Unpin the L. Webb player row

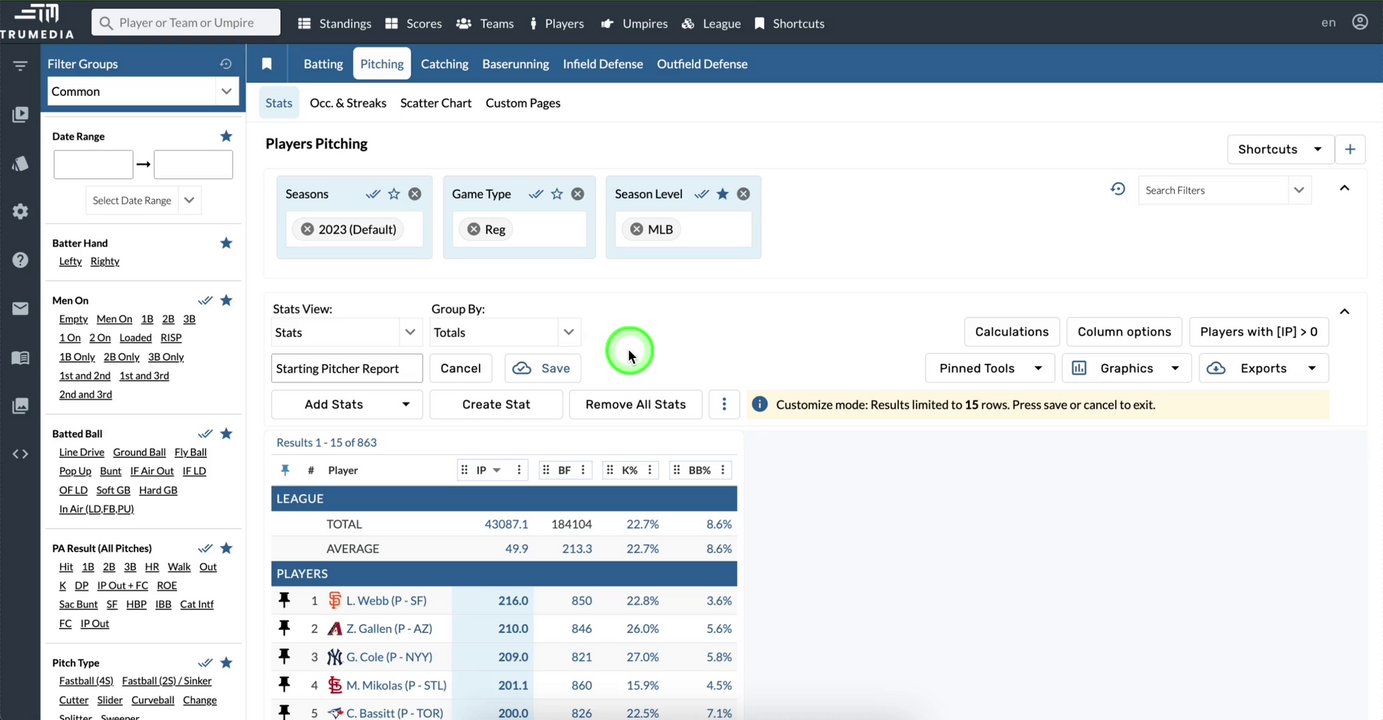tap(284, 600)
